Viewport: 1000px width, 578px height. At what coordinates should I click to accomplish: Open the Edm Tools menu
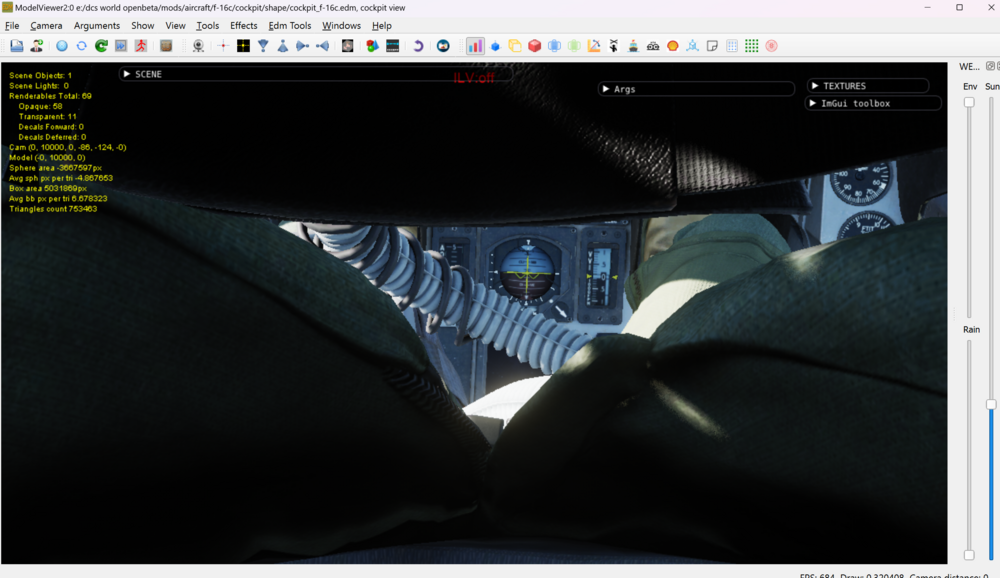(290, 26)
